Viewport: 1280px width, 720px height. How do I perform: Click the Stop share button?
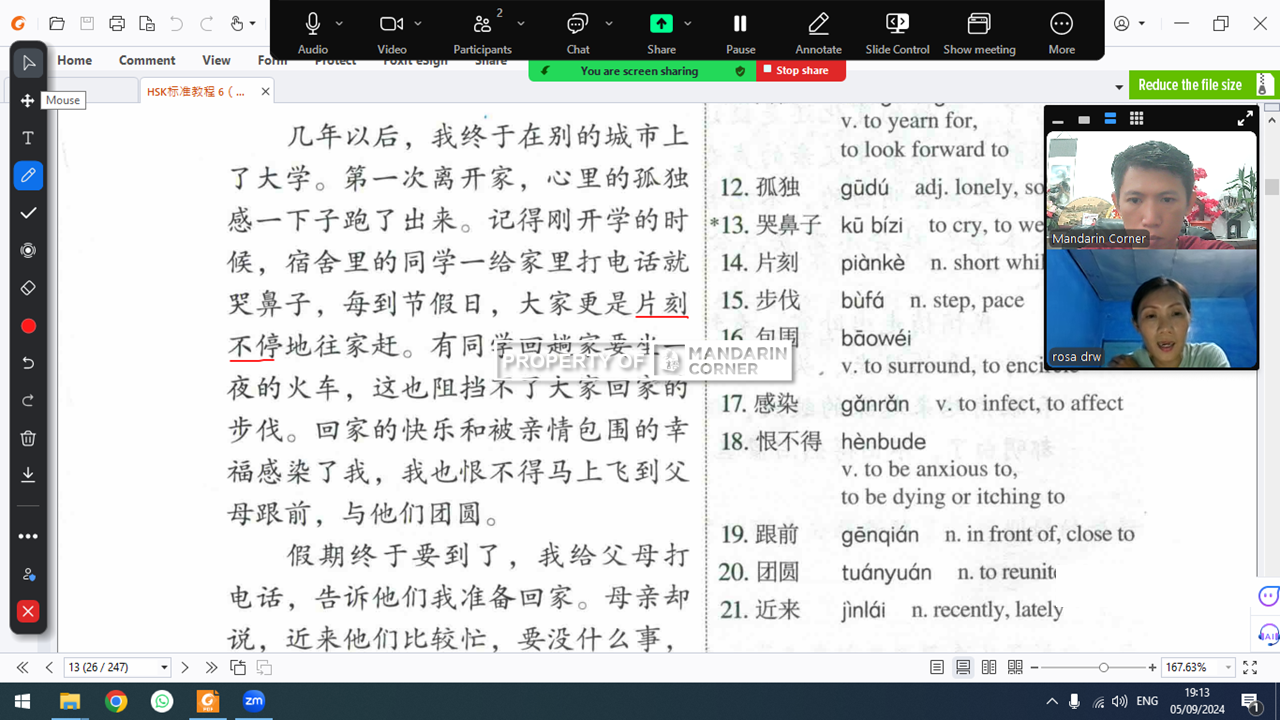[x=800, y=71]
